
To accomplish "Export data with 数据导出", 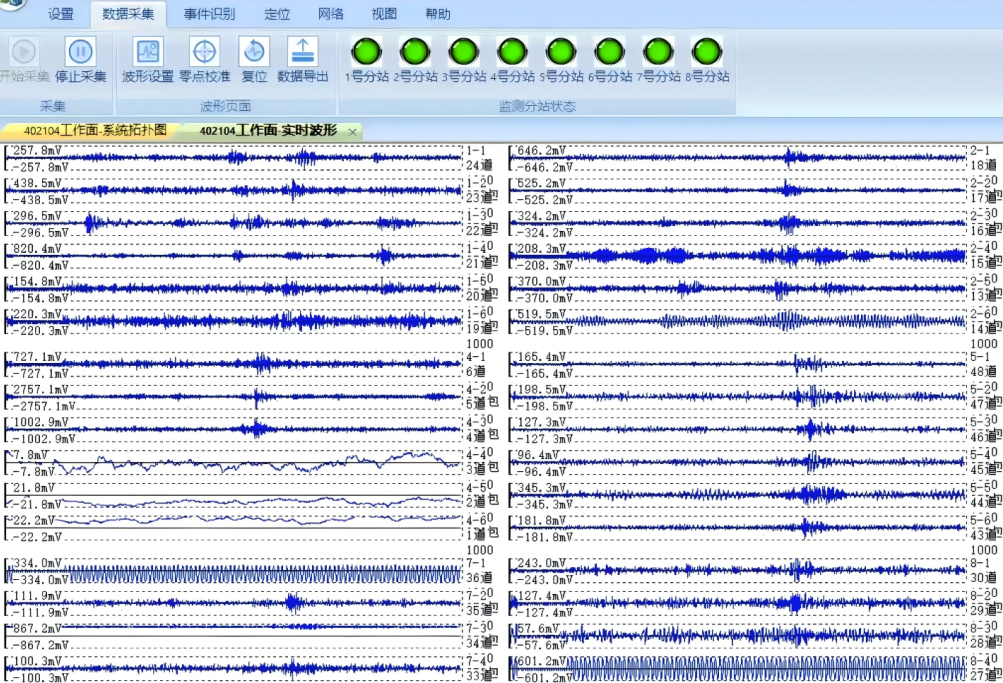I will (302, 52).
